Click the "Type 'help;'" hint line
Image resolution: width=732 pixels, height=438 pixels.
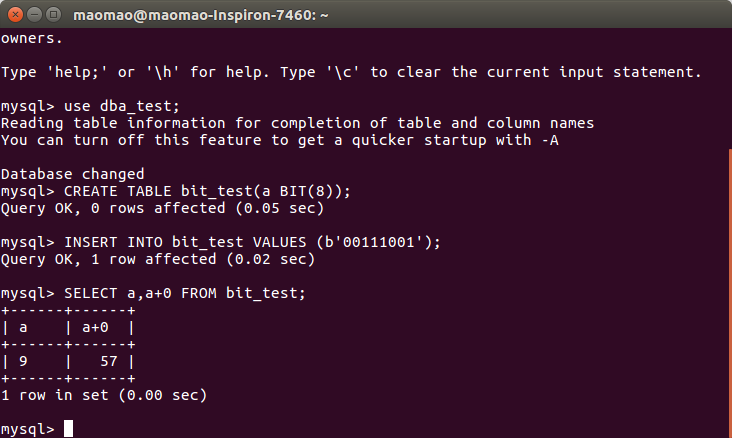coord(350,72)
